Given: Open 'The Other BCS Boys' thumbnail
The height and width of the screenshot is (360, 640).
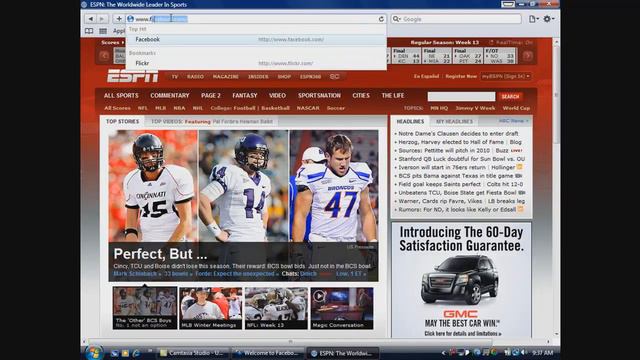Looking at the screenshot, I should click(145, 308).
